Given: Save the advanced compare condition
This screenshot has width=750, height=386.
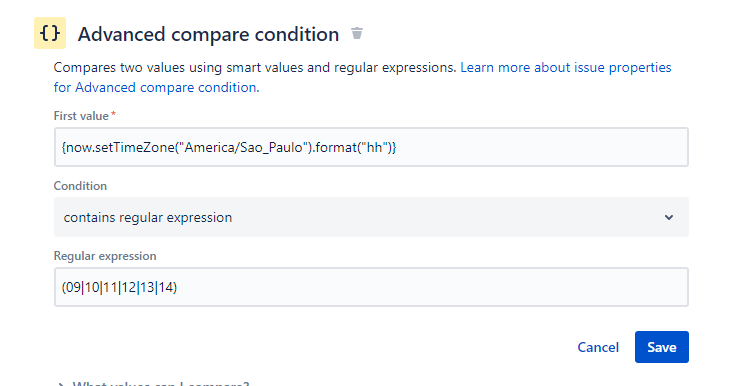Looking at the screenshot, I should 662,347.
